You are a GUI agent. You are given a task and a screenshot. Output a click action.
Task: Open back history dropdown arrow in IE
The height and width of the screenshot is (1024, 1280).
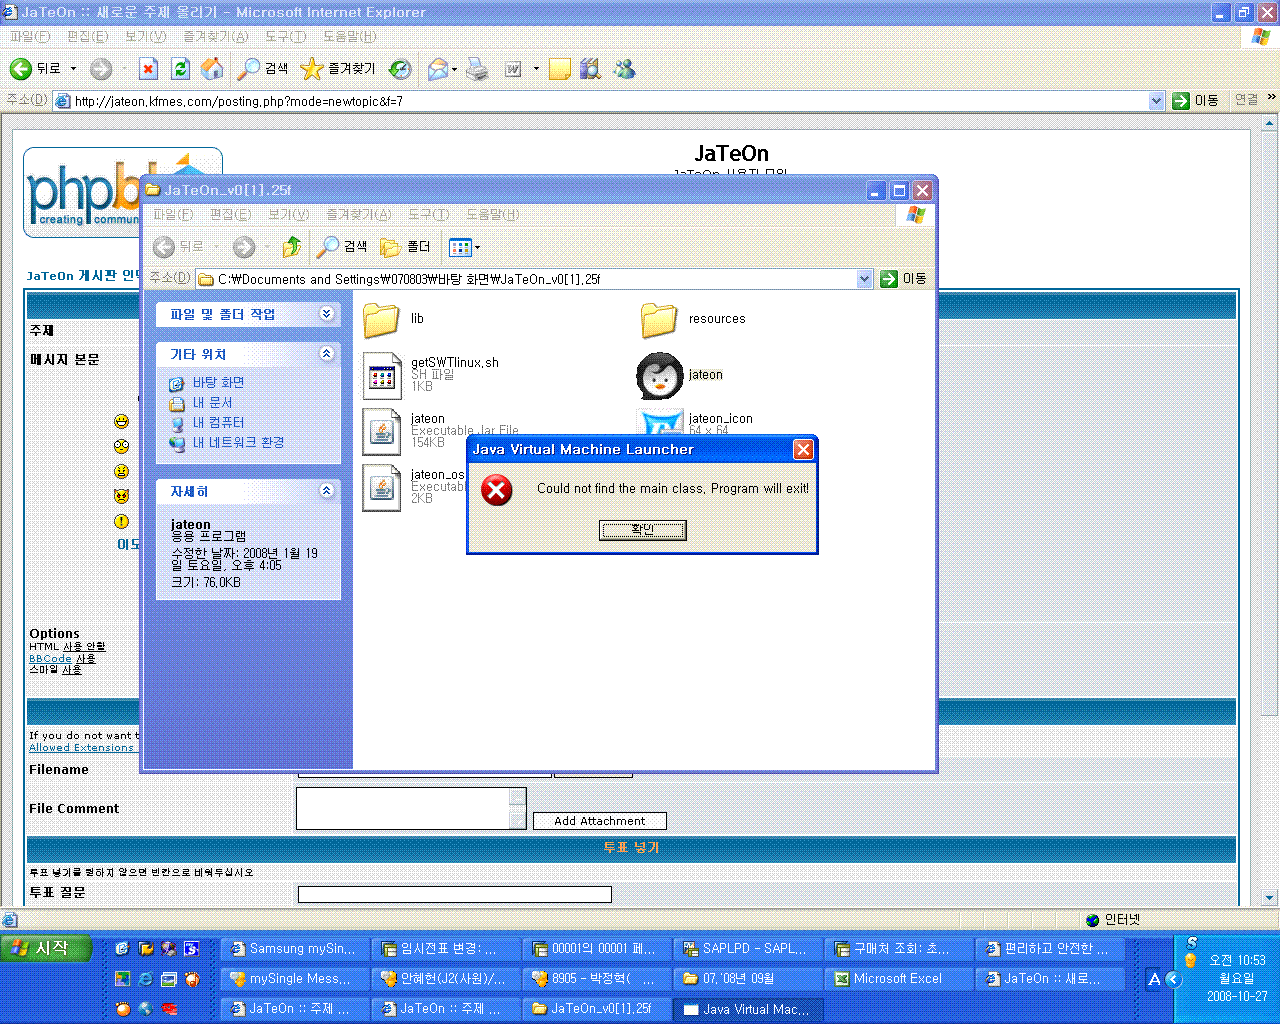pyautogui.click(x=73, y=69)
